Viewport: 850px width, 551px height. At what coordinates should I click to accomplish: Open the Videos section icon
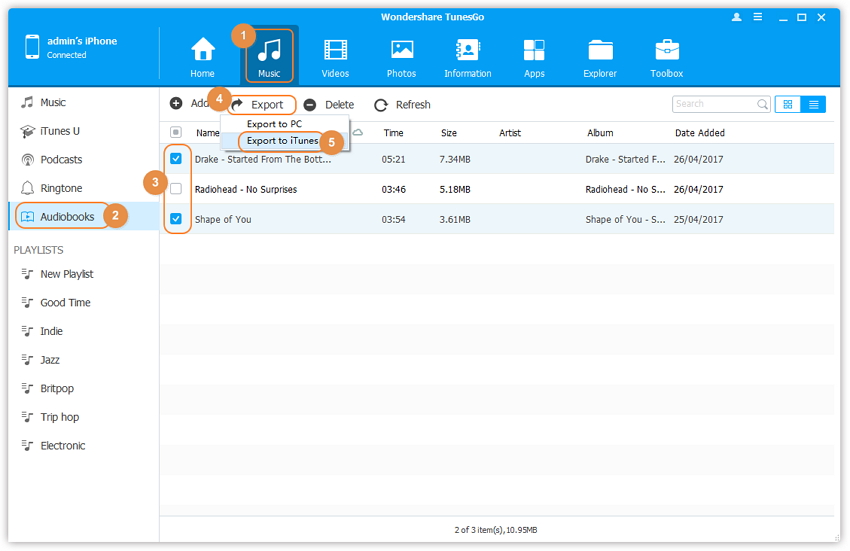tap(335, 56)
